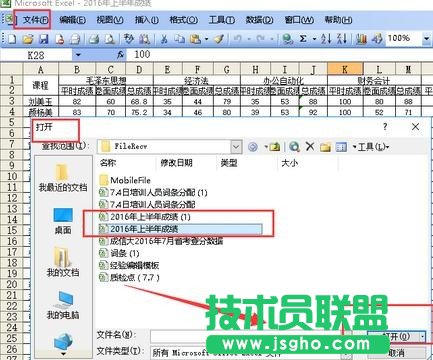Open the 帮助(H) menu
The width and height of the screenshot is (433, 360).
(x=338, y=20)
